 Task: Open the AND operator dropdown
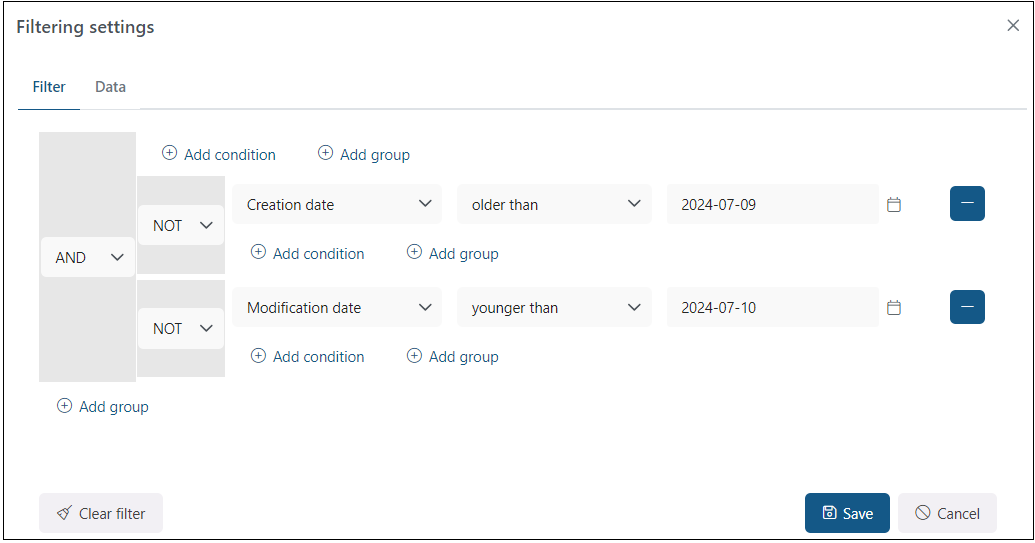[x=88, y=257]
